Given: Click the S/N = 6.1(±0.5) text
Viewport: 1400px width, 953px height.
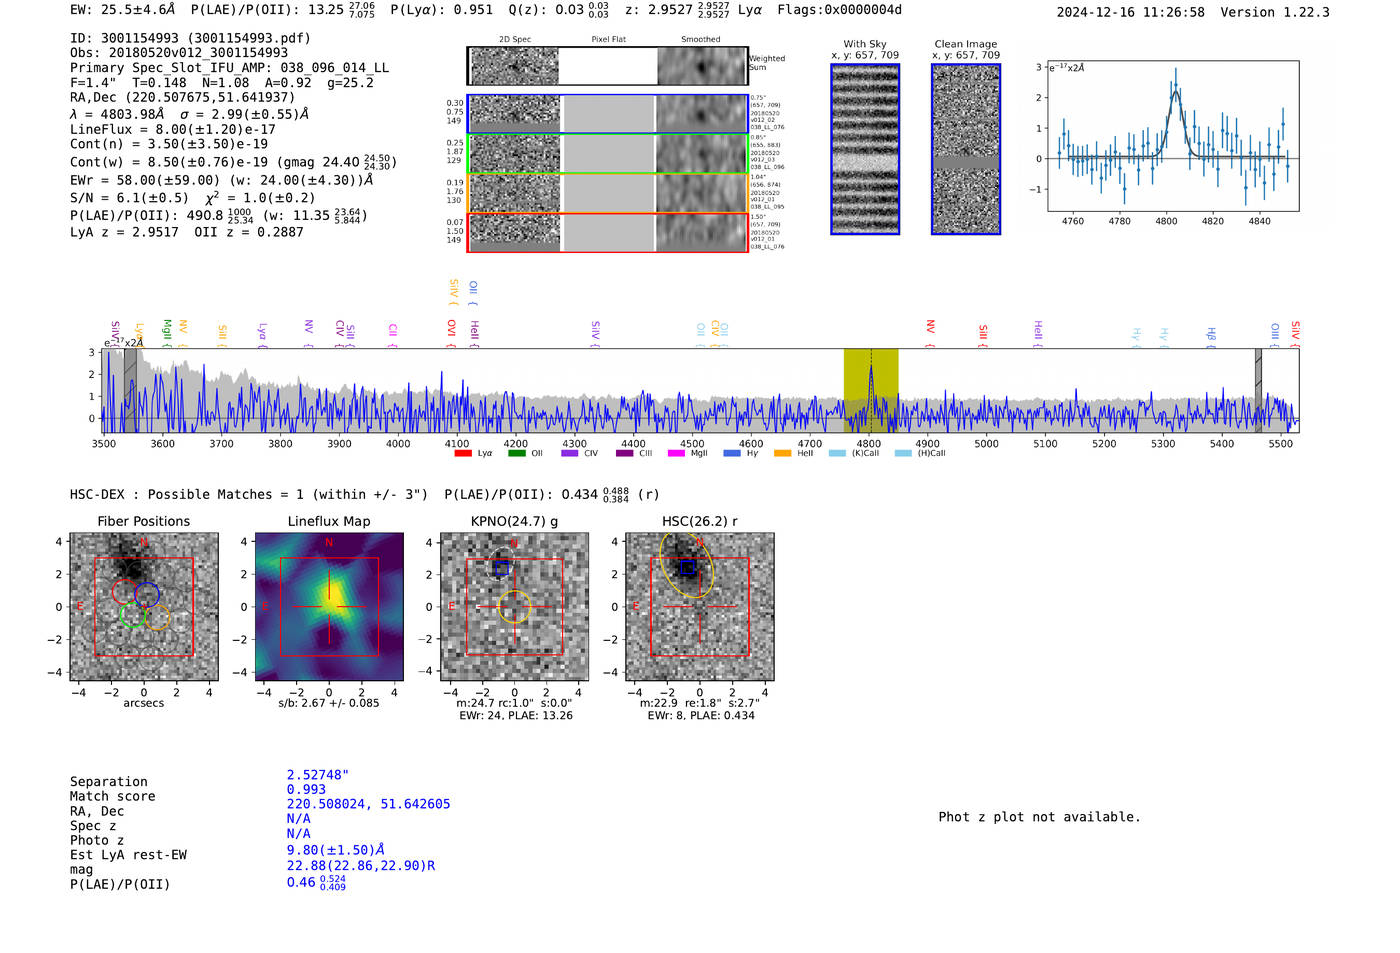Looking at the screenshot, I should (x=129, y=198).
